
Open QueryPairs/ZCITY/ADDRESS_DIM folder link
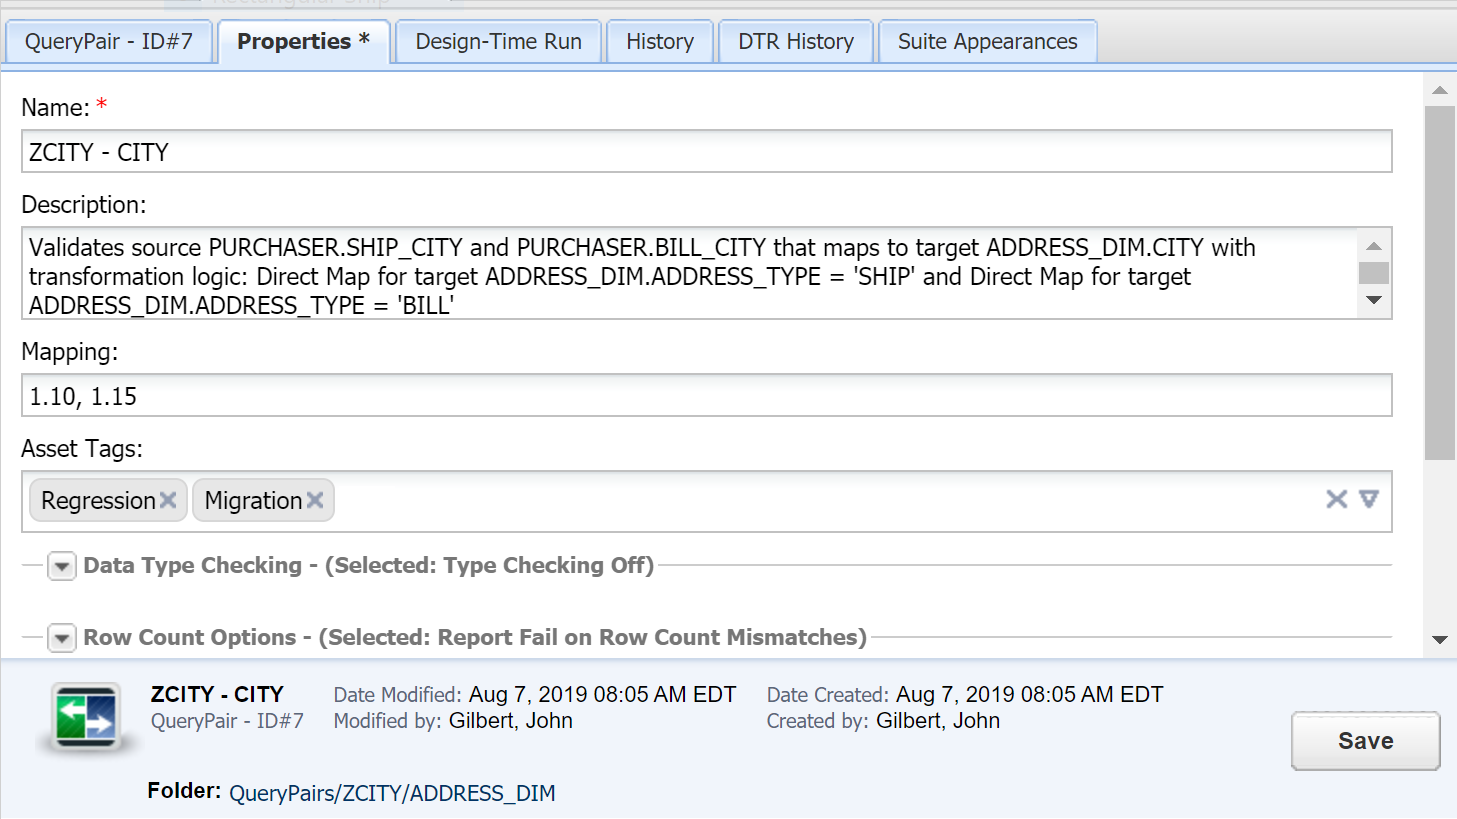click(x=392, y=794)
